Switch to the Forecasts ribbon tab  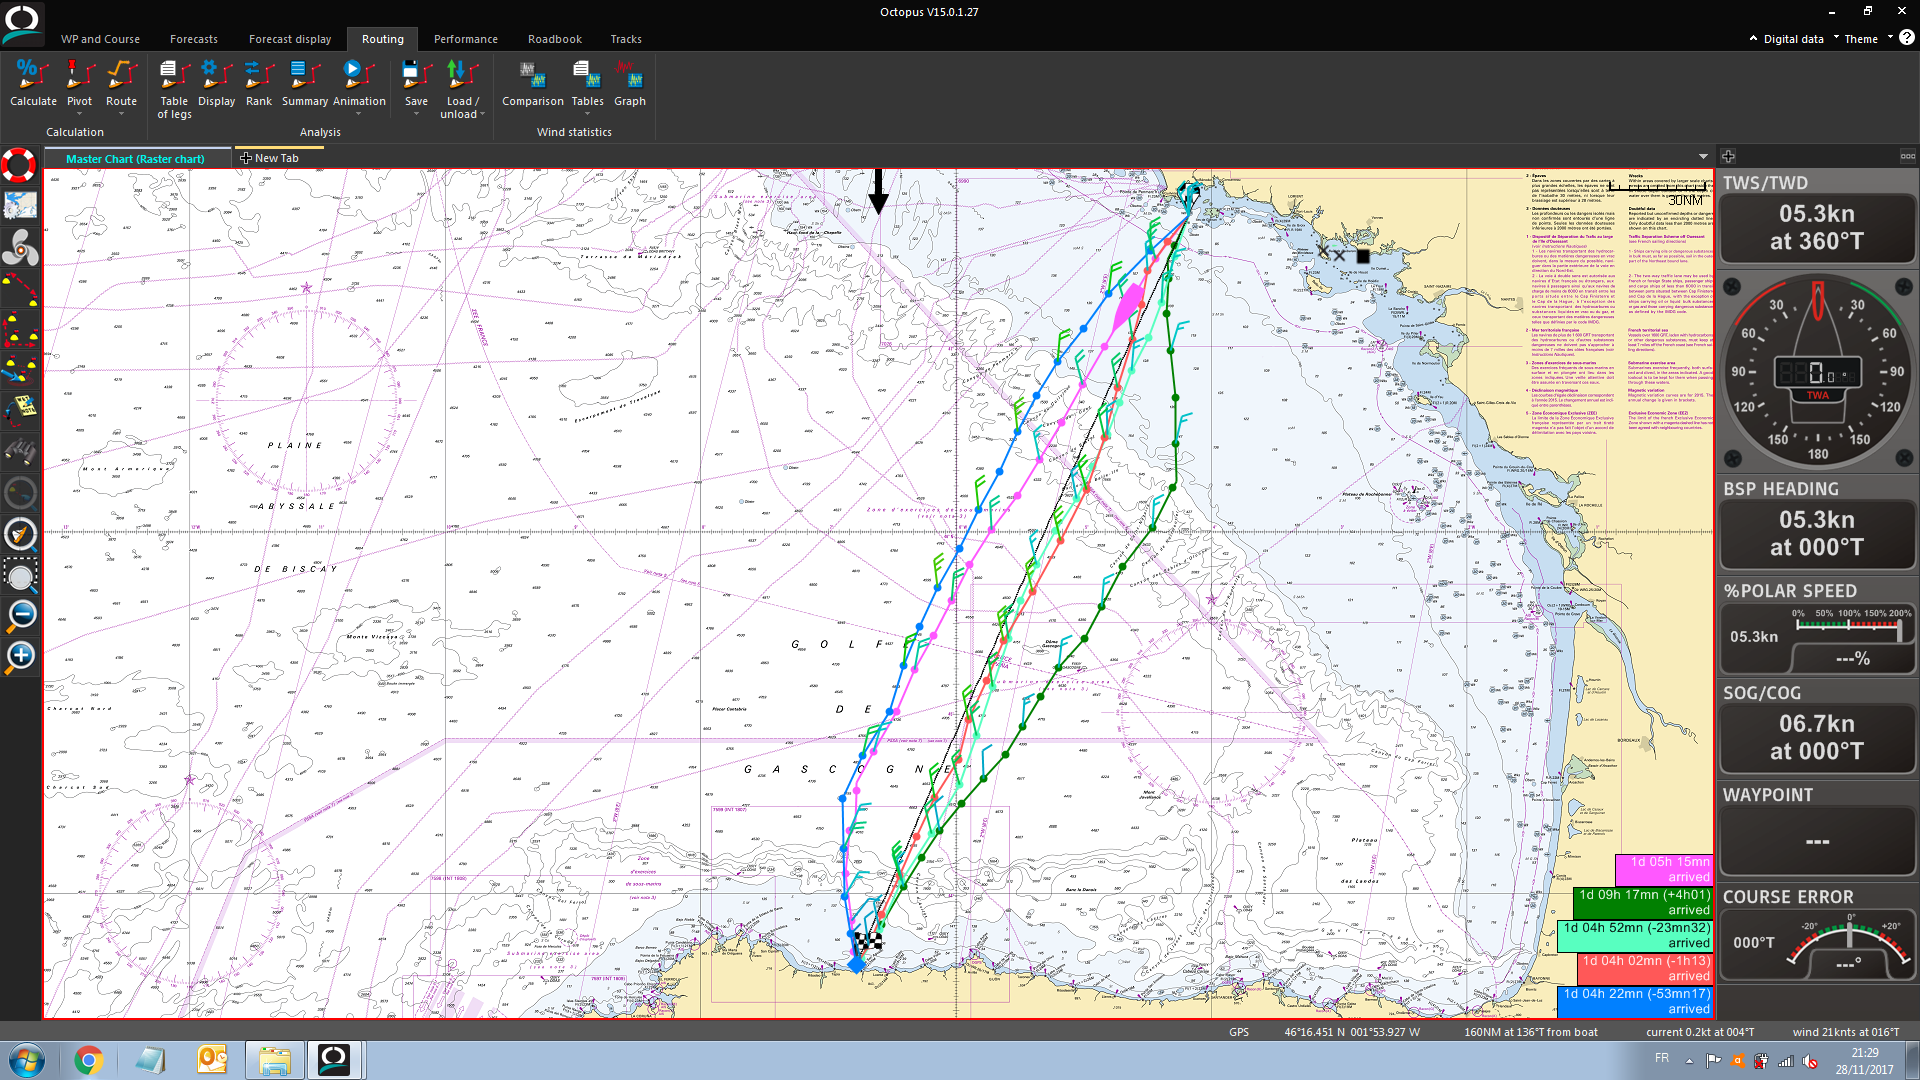click(x=193, y=39)
